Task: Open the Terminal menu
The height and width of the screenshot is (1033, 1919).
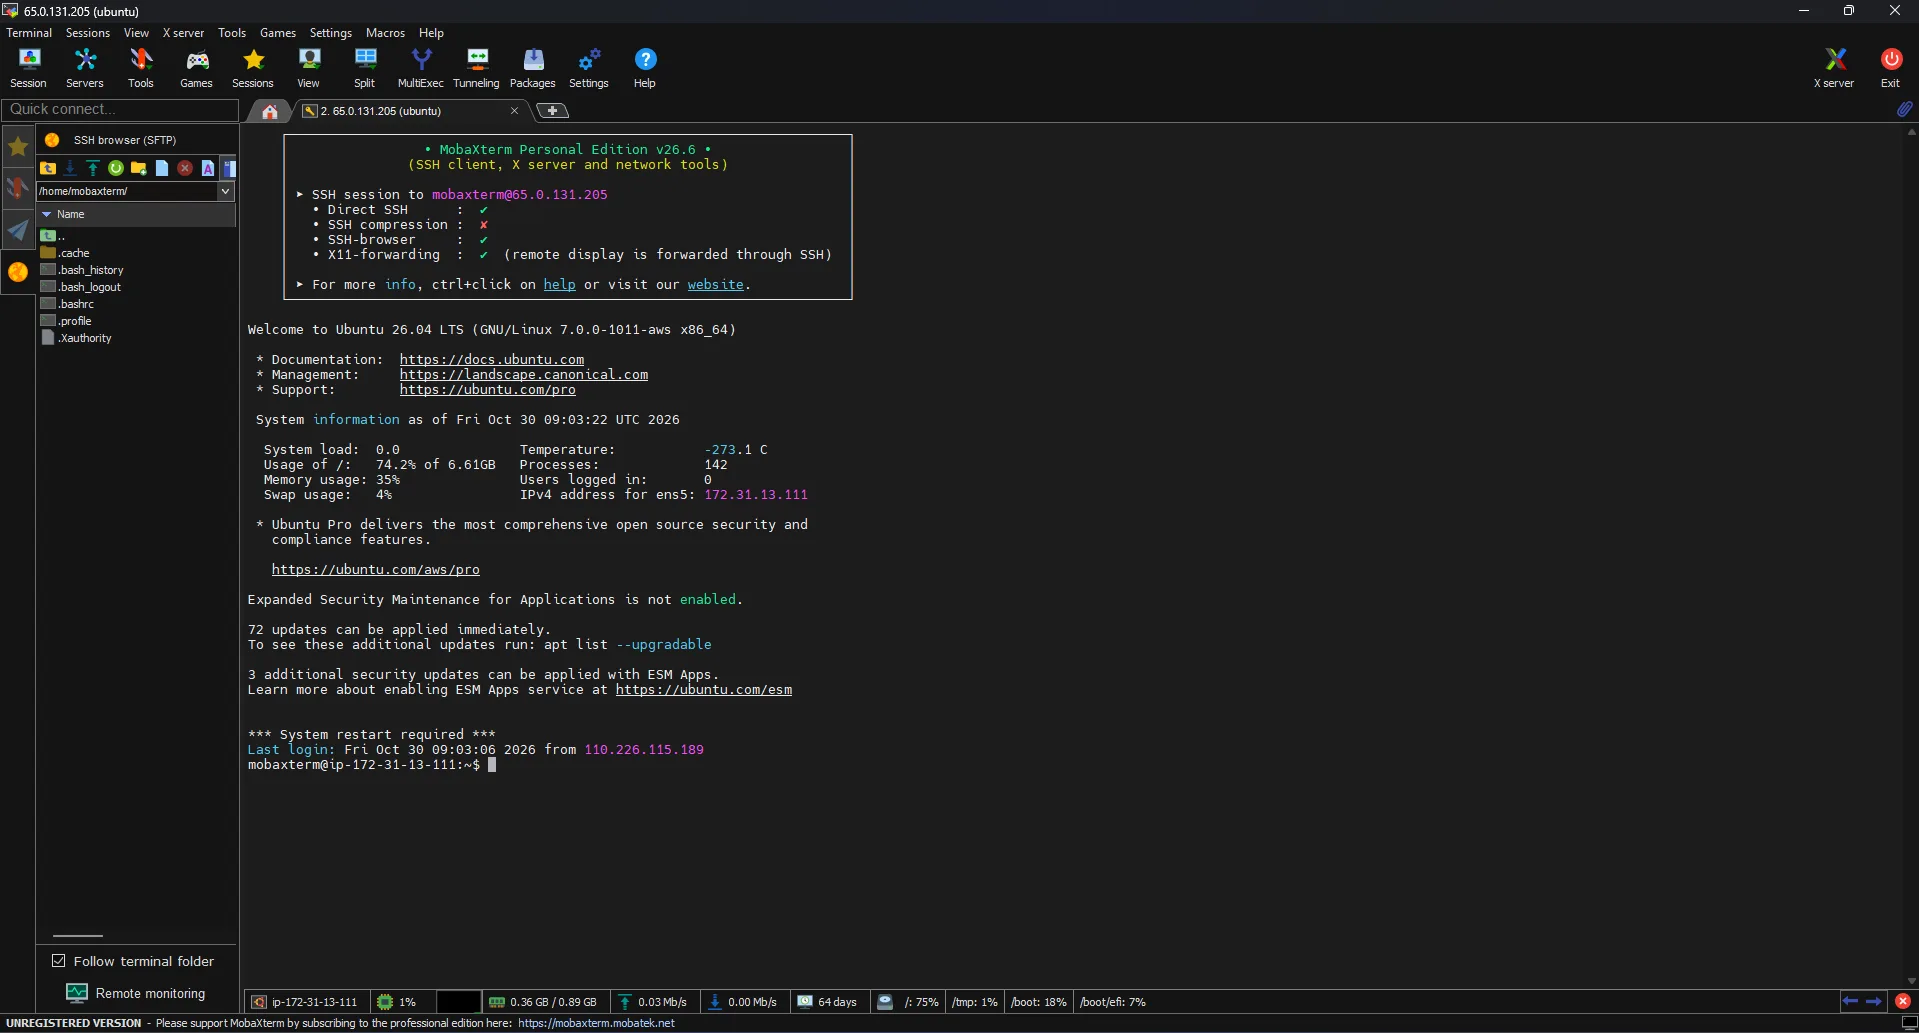Action: (x=29, y=33)
